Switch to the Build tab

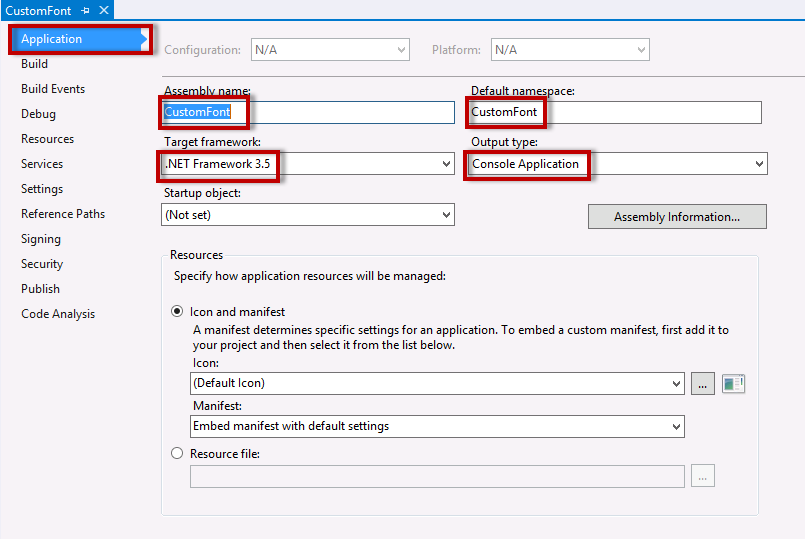pyautogui.click(x=35, y=64)
